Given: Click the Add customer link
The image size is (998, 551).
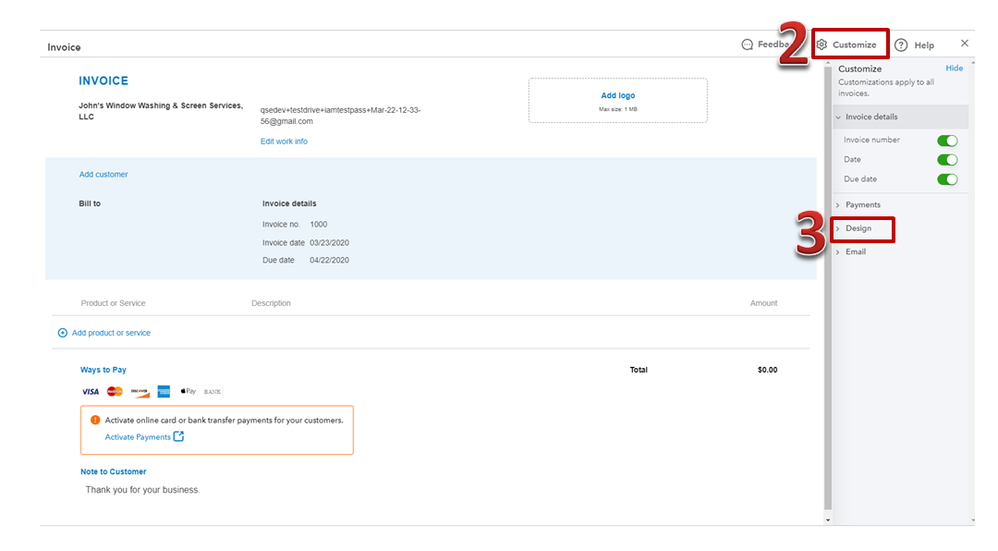Looking at the screenshot, I should [104, 175].
